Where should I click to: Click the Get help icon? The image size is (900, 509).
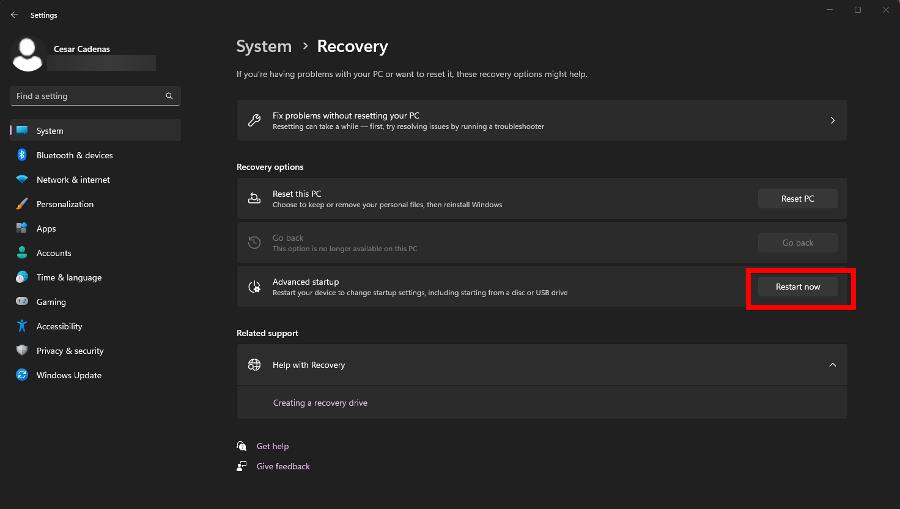242,446
